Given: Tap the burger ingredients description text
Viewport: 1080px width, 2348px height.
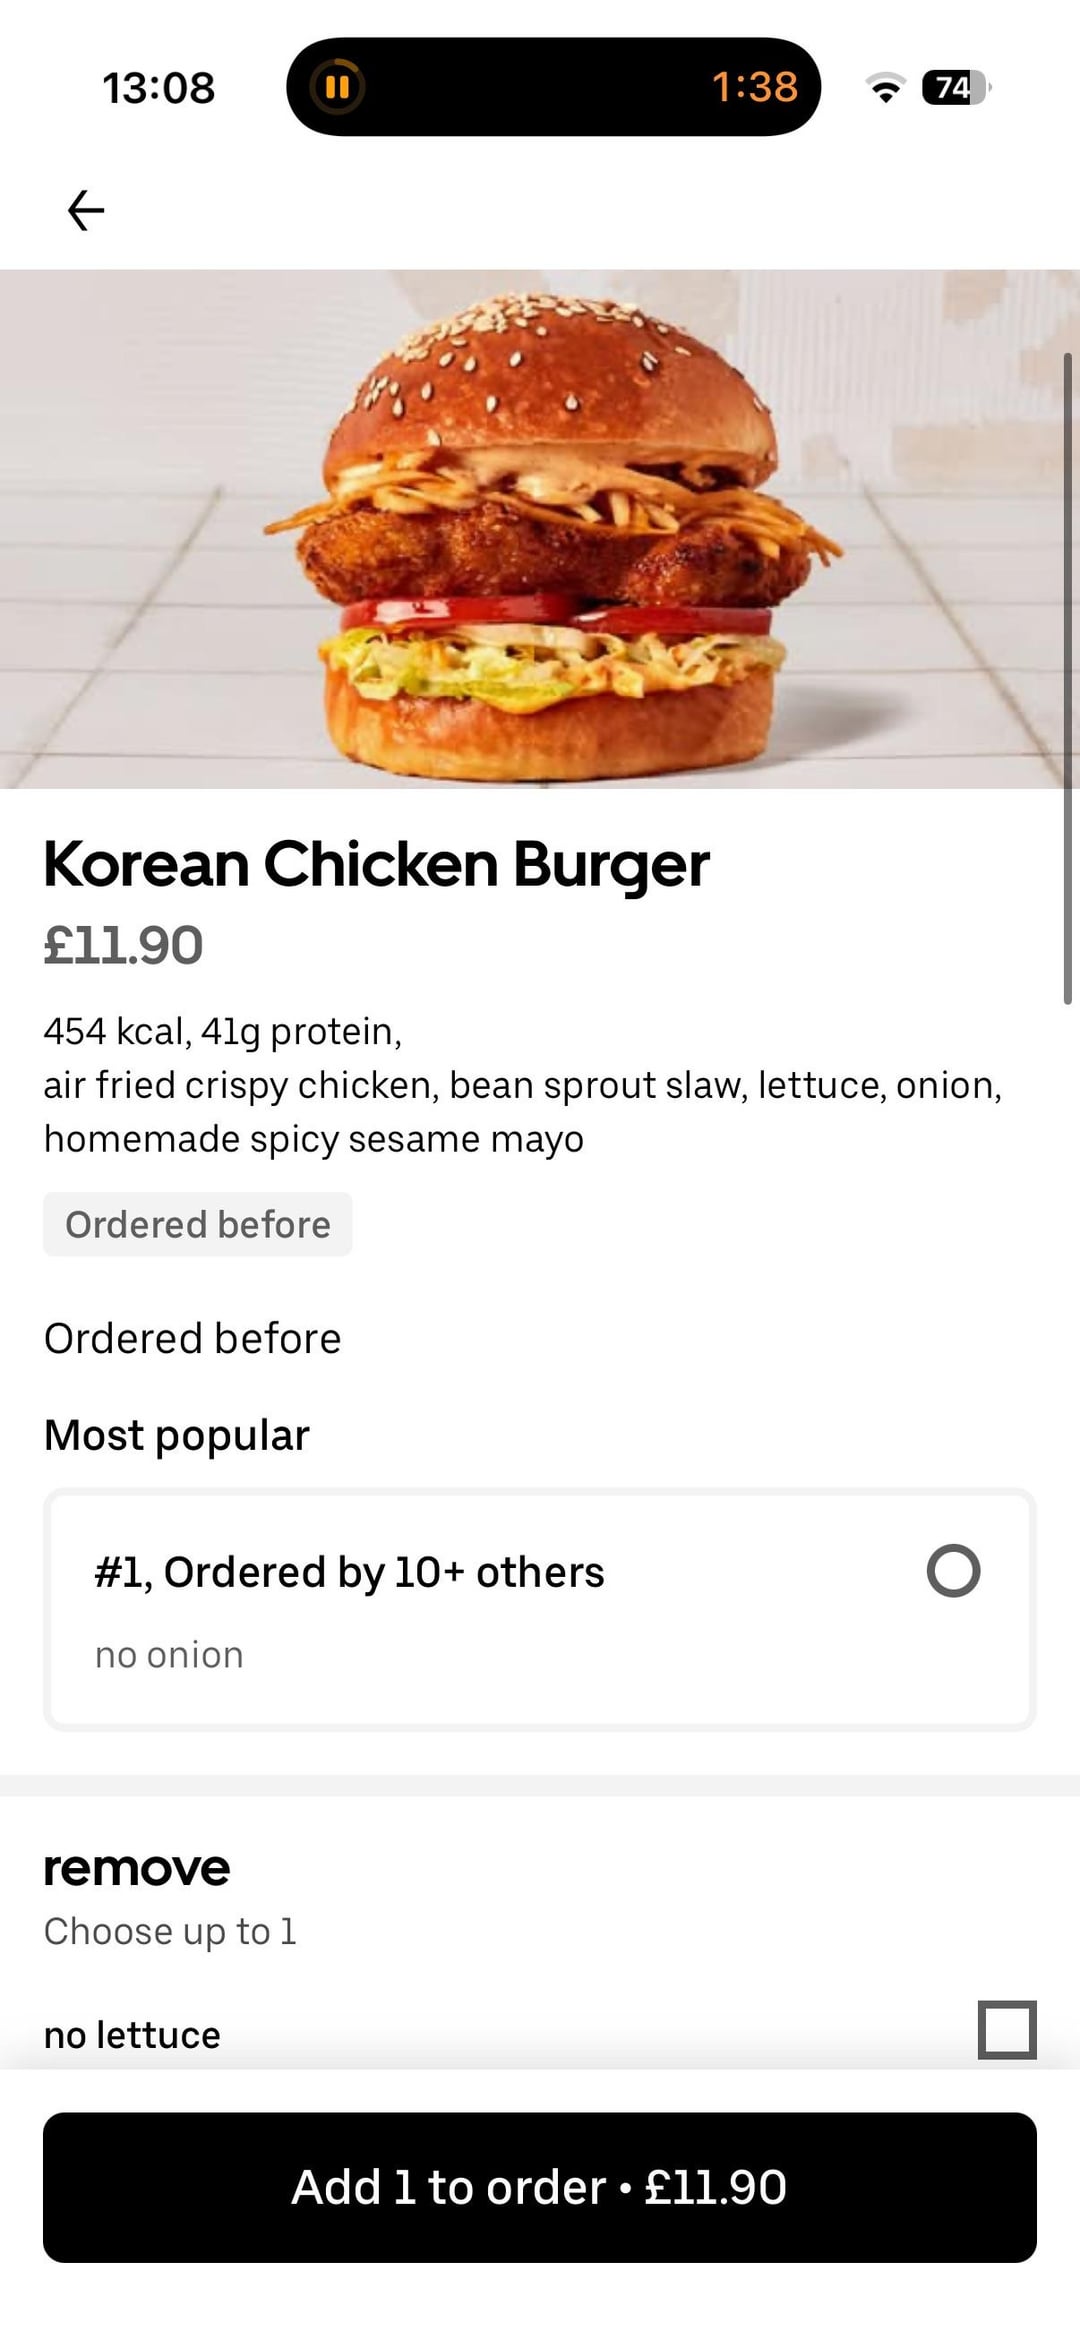Looking at the screenshot, I should click(x=522, y=1085).
